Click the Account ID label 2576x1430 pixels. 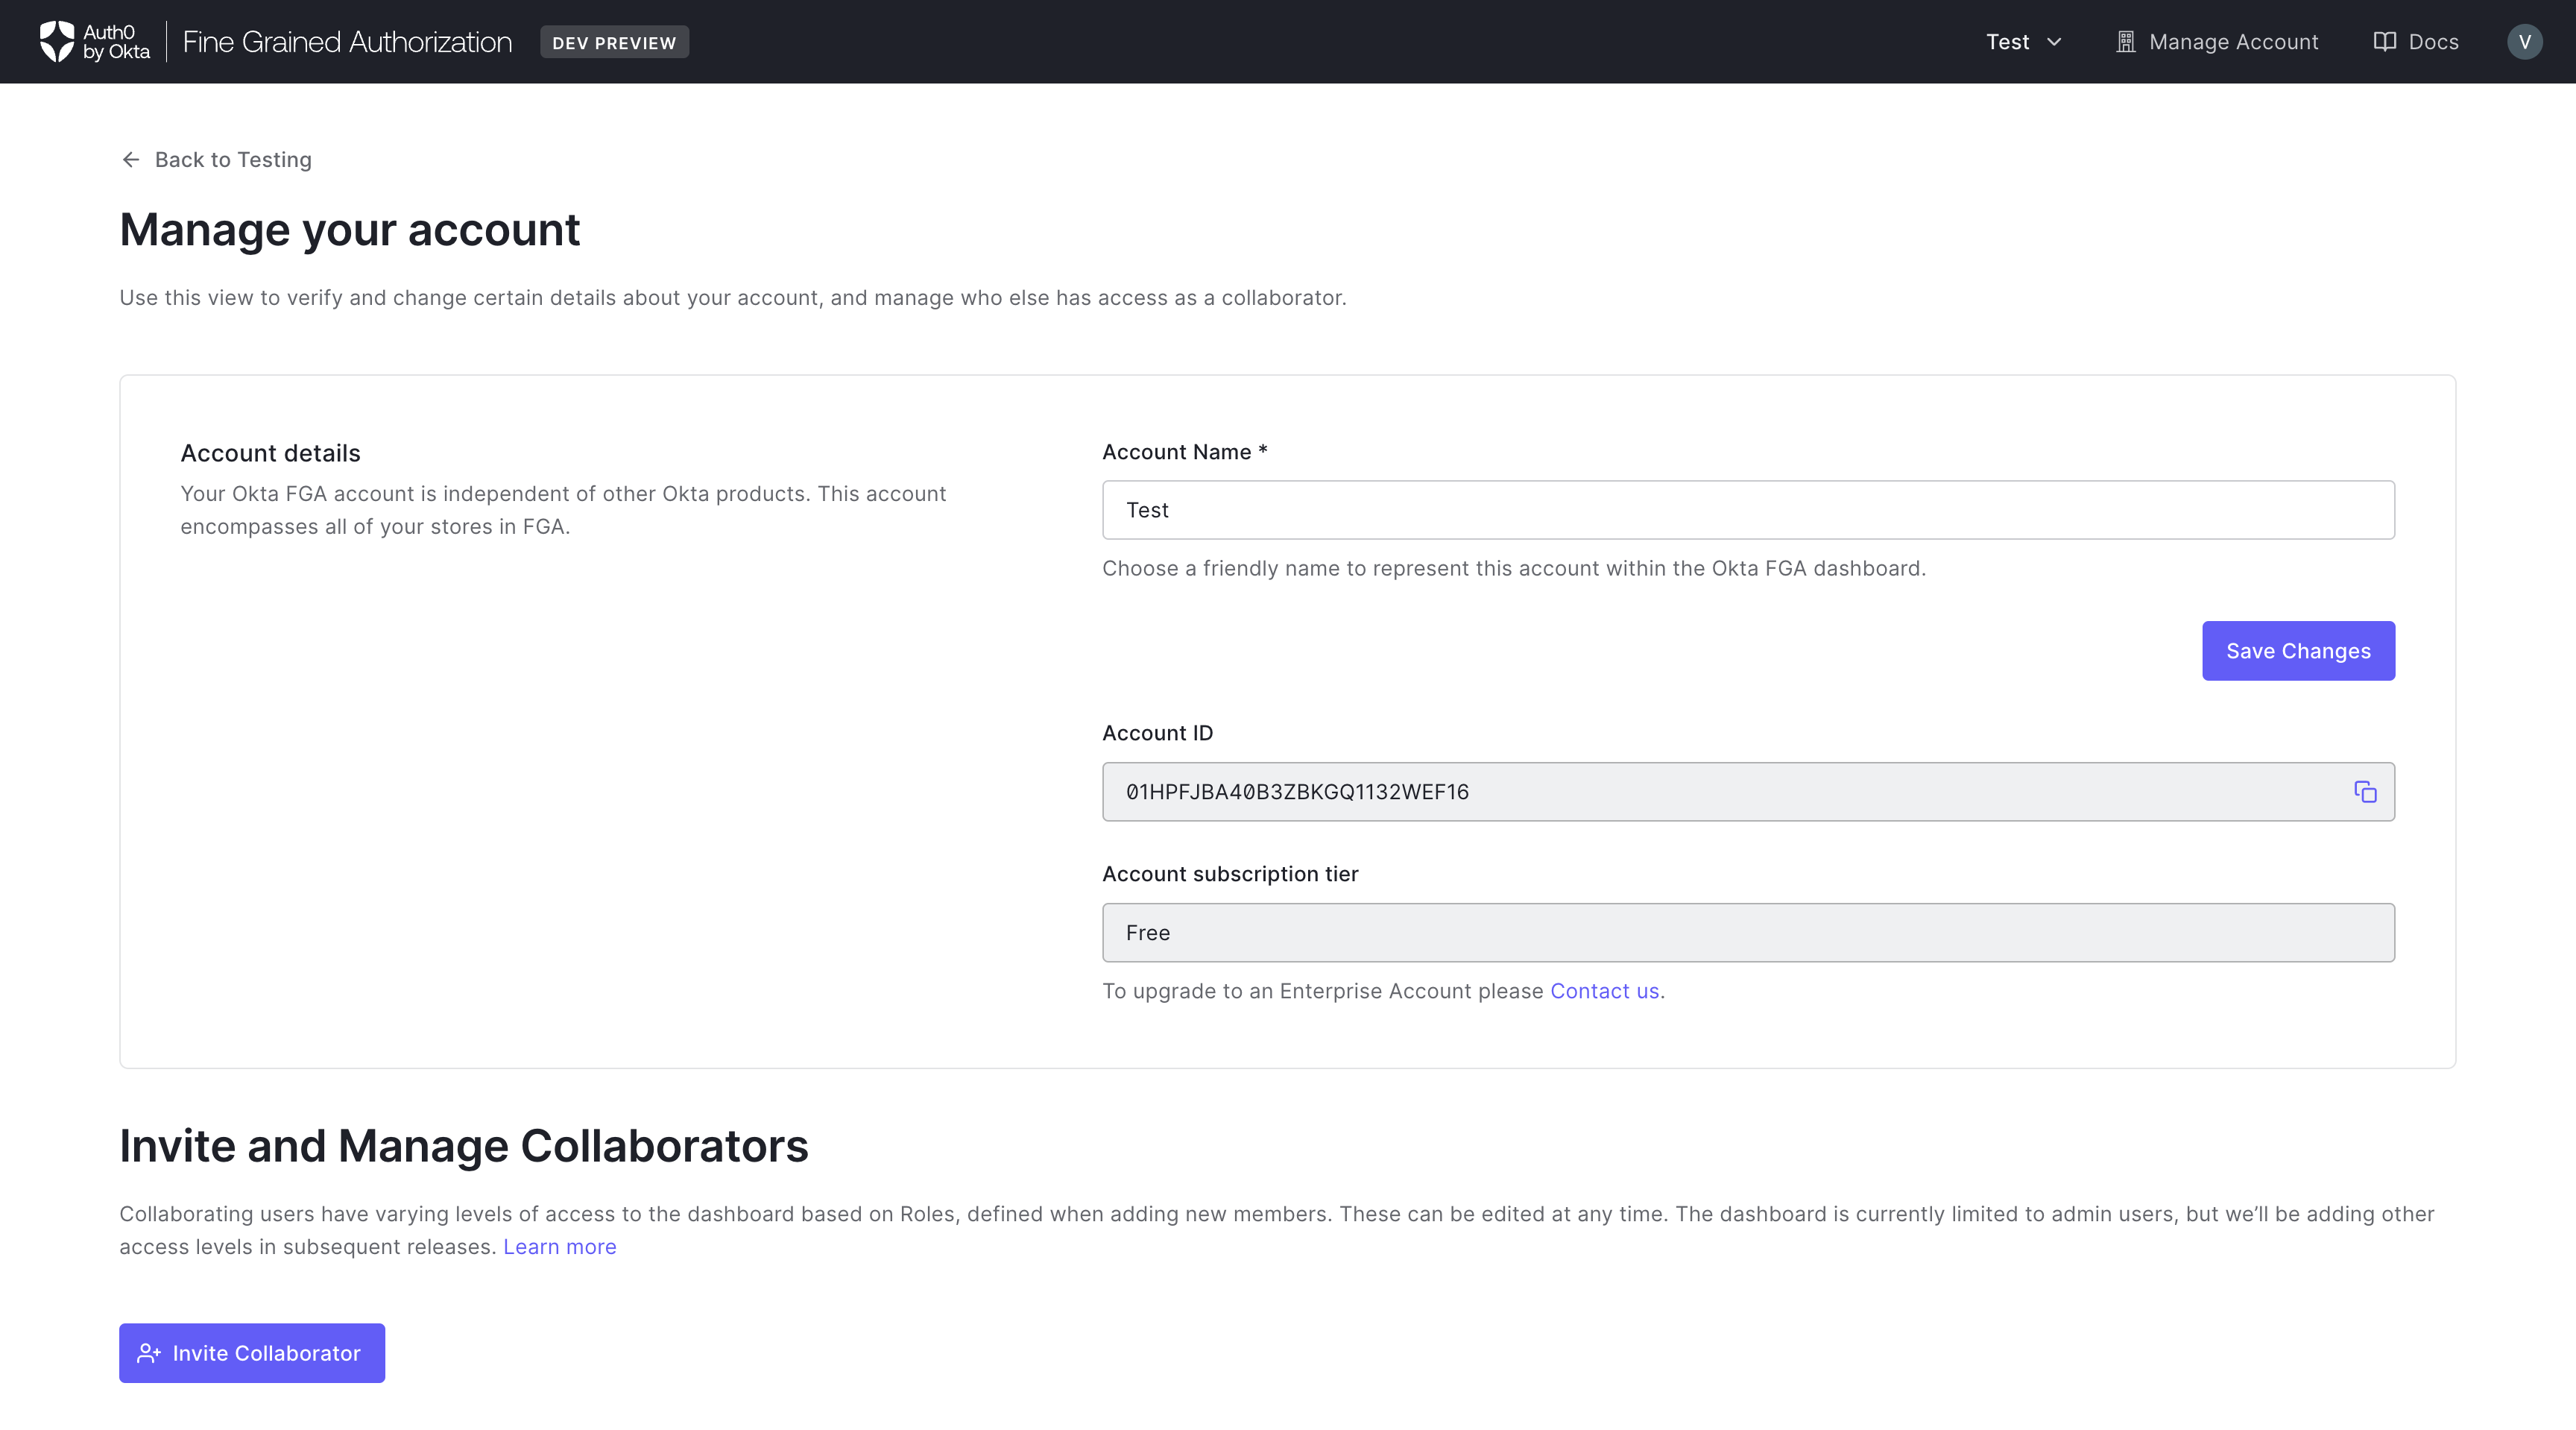pyautogui.click(x=1157, y=733)
